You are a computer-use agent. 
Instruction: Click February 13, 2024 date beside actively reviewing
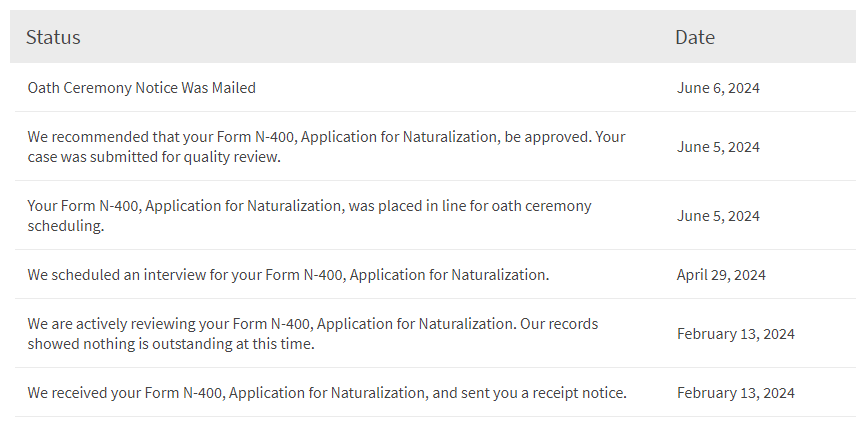tap(735, 334)
